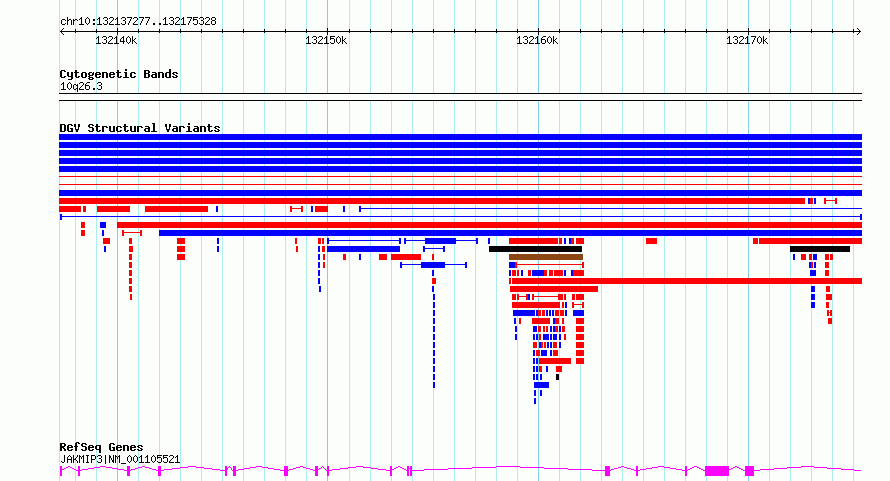
Task: Click the 132170k scale label
Action: [x=747, y=40]
